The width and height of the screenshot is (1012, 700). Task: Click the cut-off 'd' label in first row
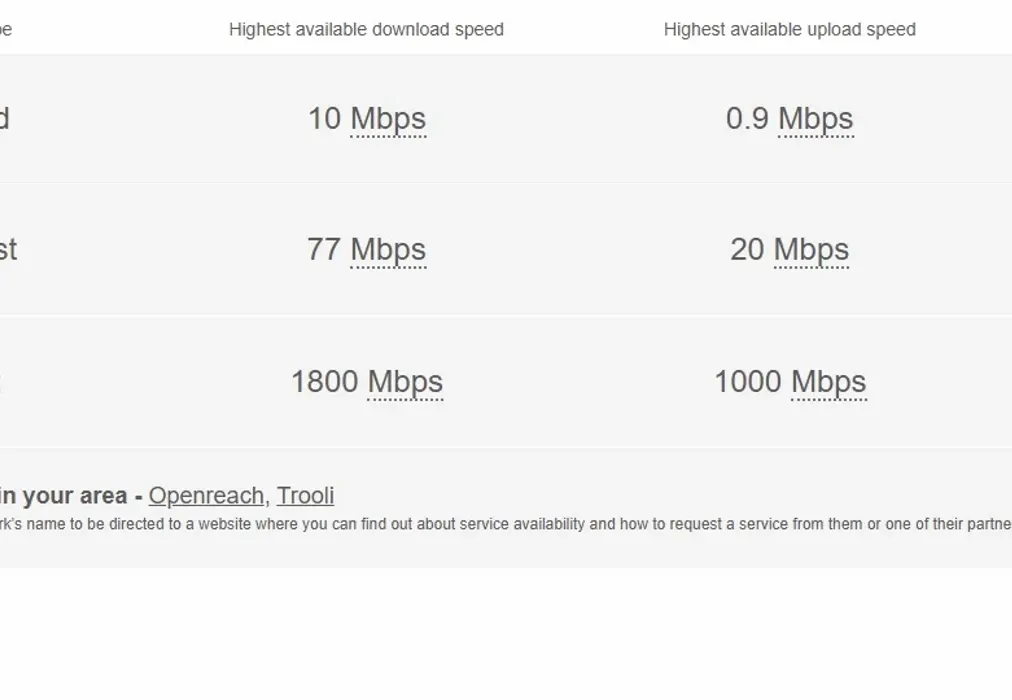click(4, 119)
